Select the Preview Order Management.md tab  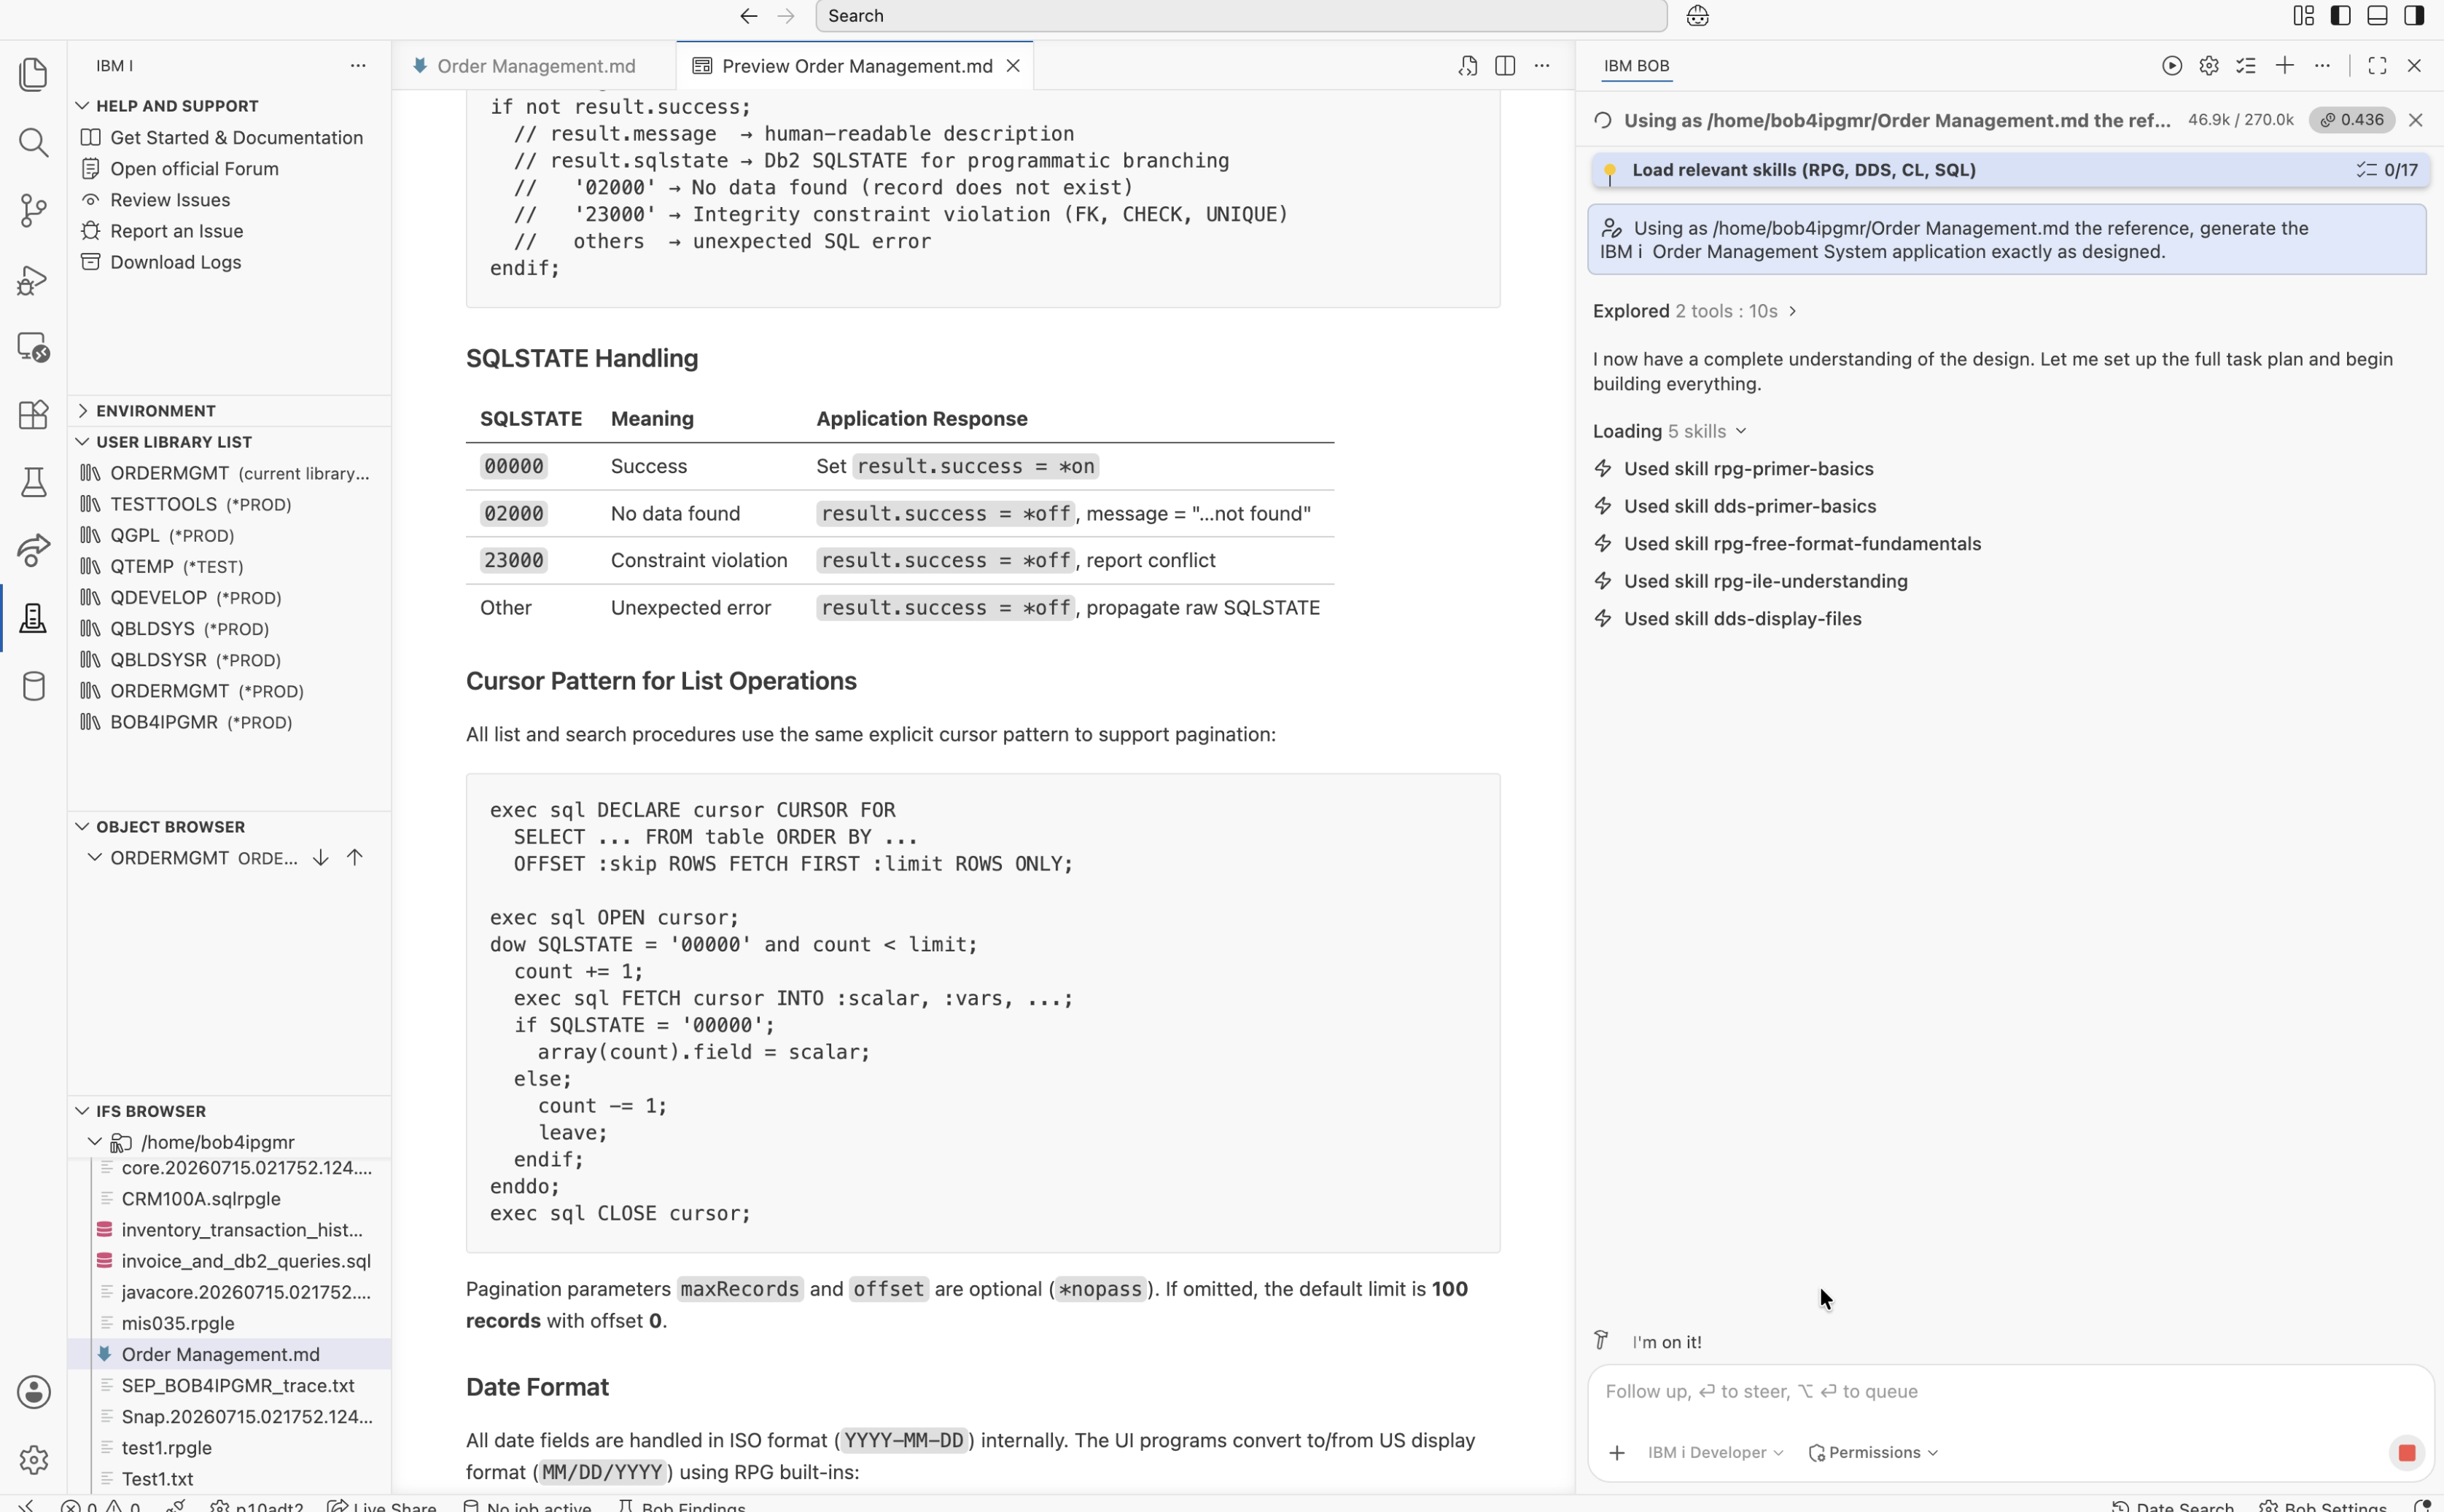point(855,66)
